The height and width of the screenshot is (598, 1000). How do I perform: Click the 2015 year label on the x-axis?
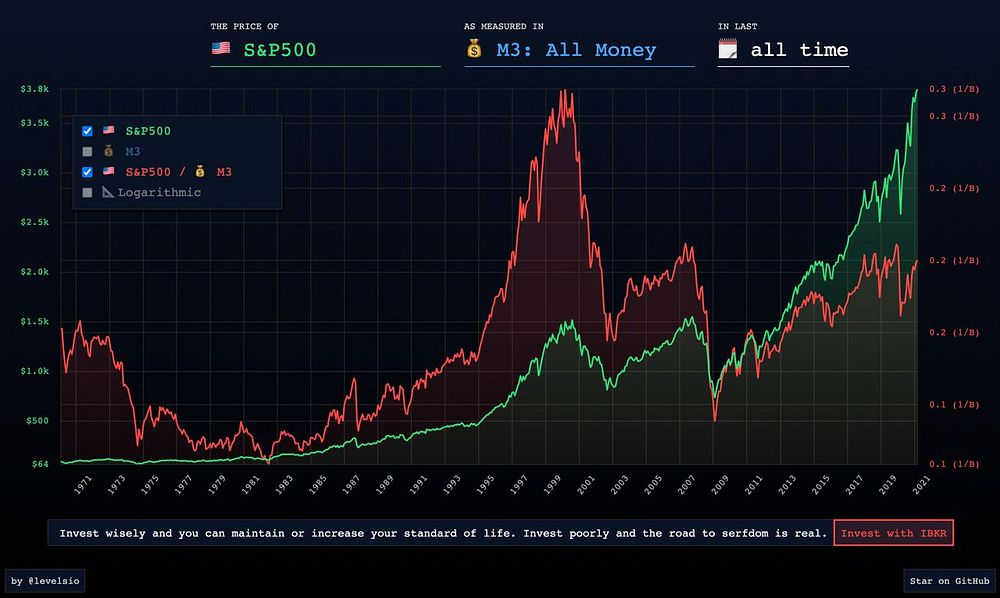point(820,485)
